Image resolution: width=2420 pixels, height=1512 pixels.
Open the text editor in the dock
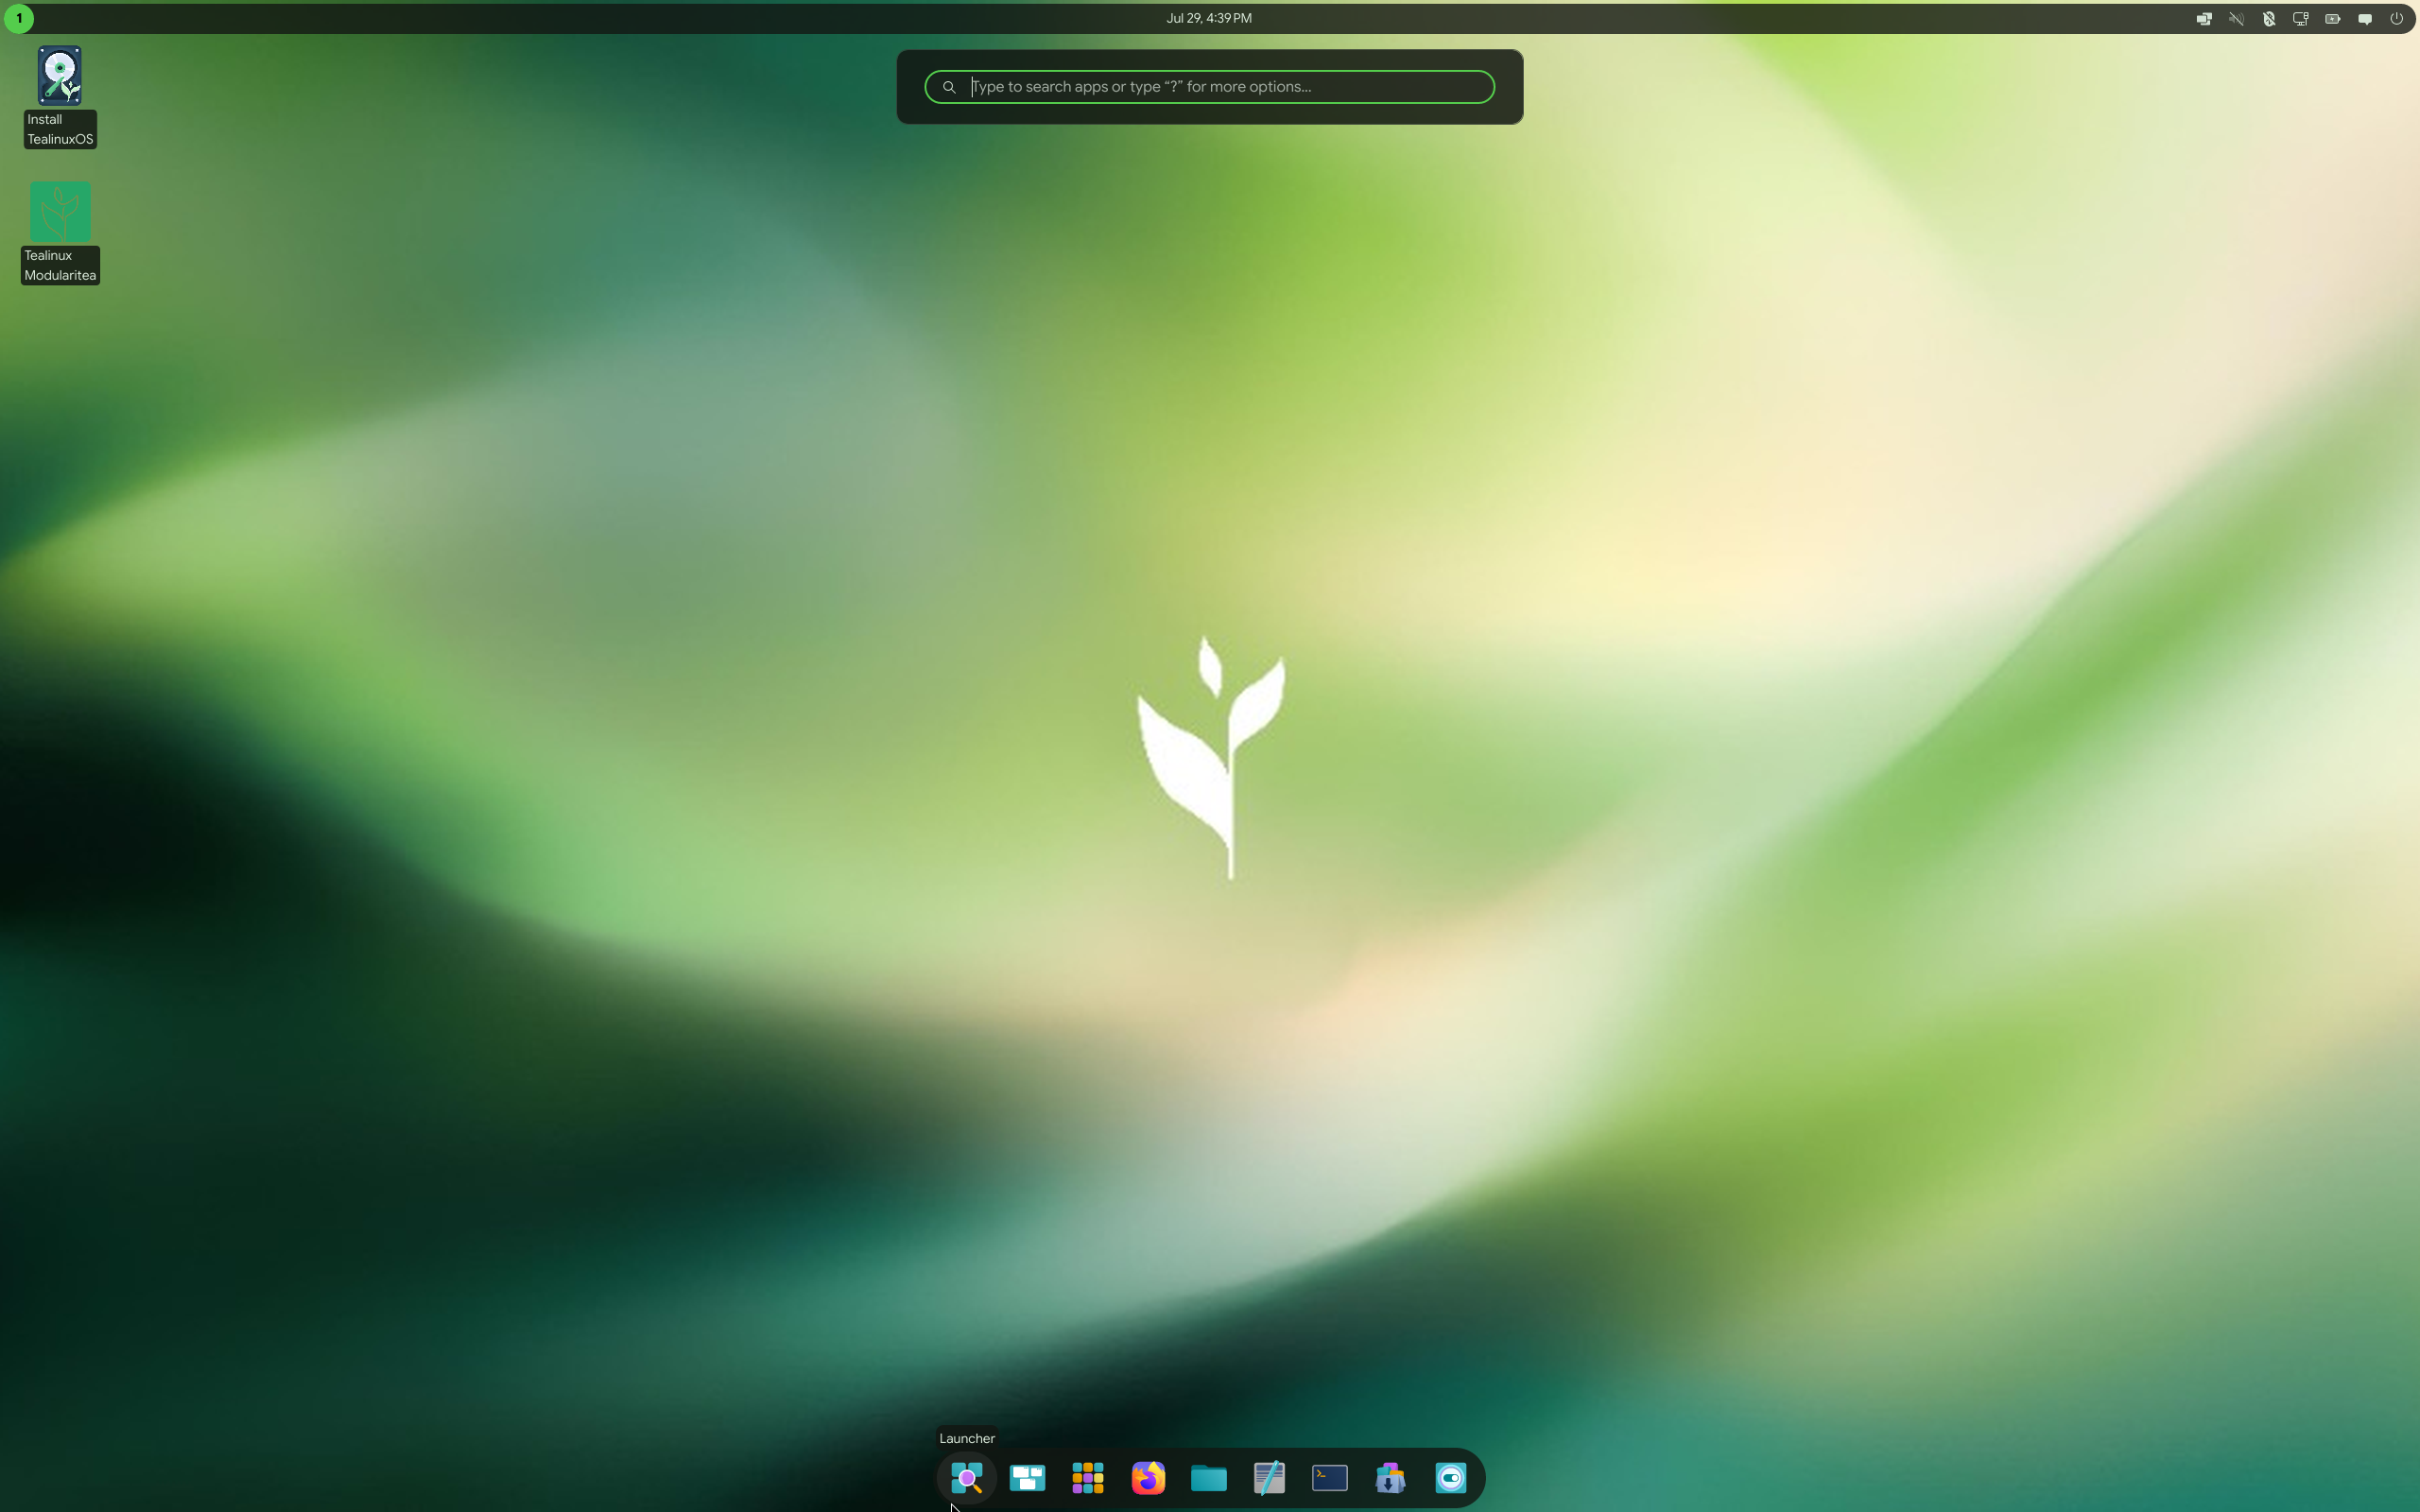(1269, 1477)
